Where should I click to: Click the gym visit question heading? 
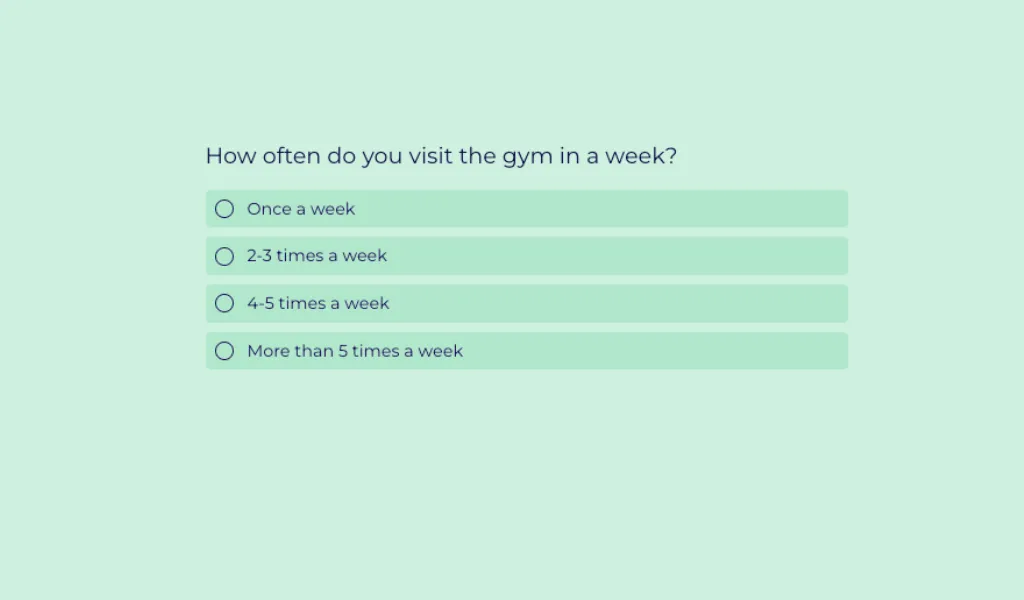tap(441, 156)
